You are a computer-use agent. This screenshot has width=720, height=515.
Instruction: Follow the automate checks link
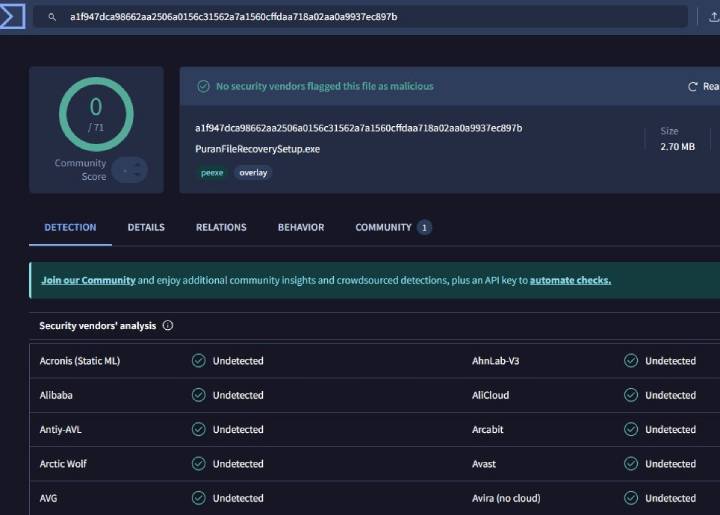(570, 281)
